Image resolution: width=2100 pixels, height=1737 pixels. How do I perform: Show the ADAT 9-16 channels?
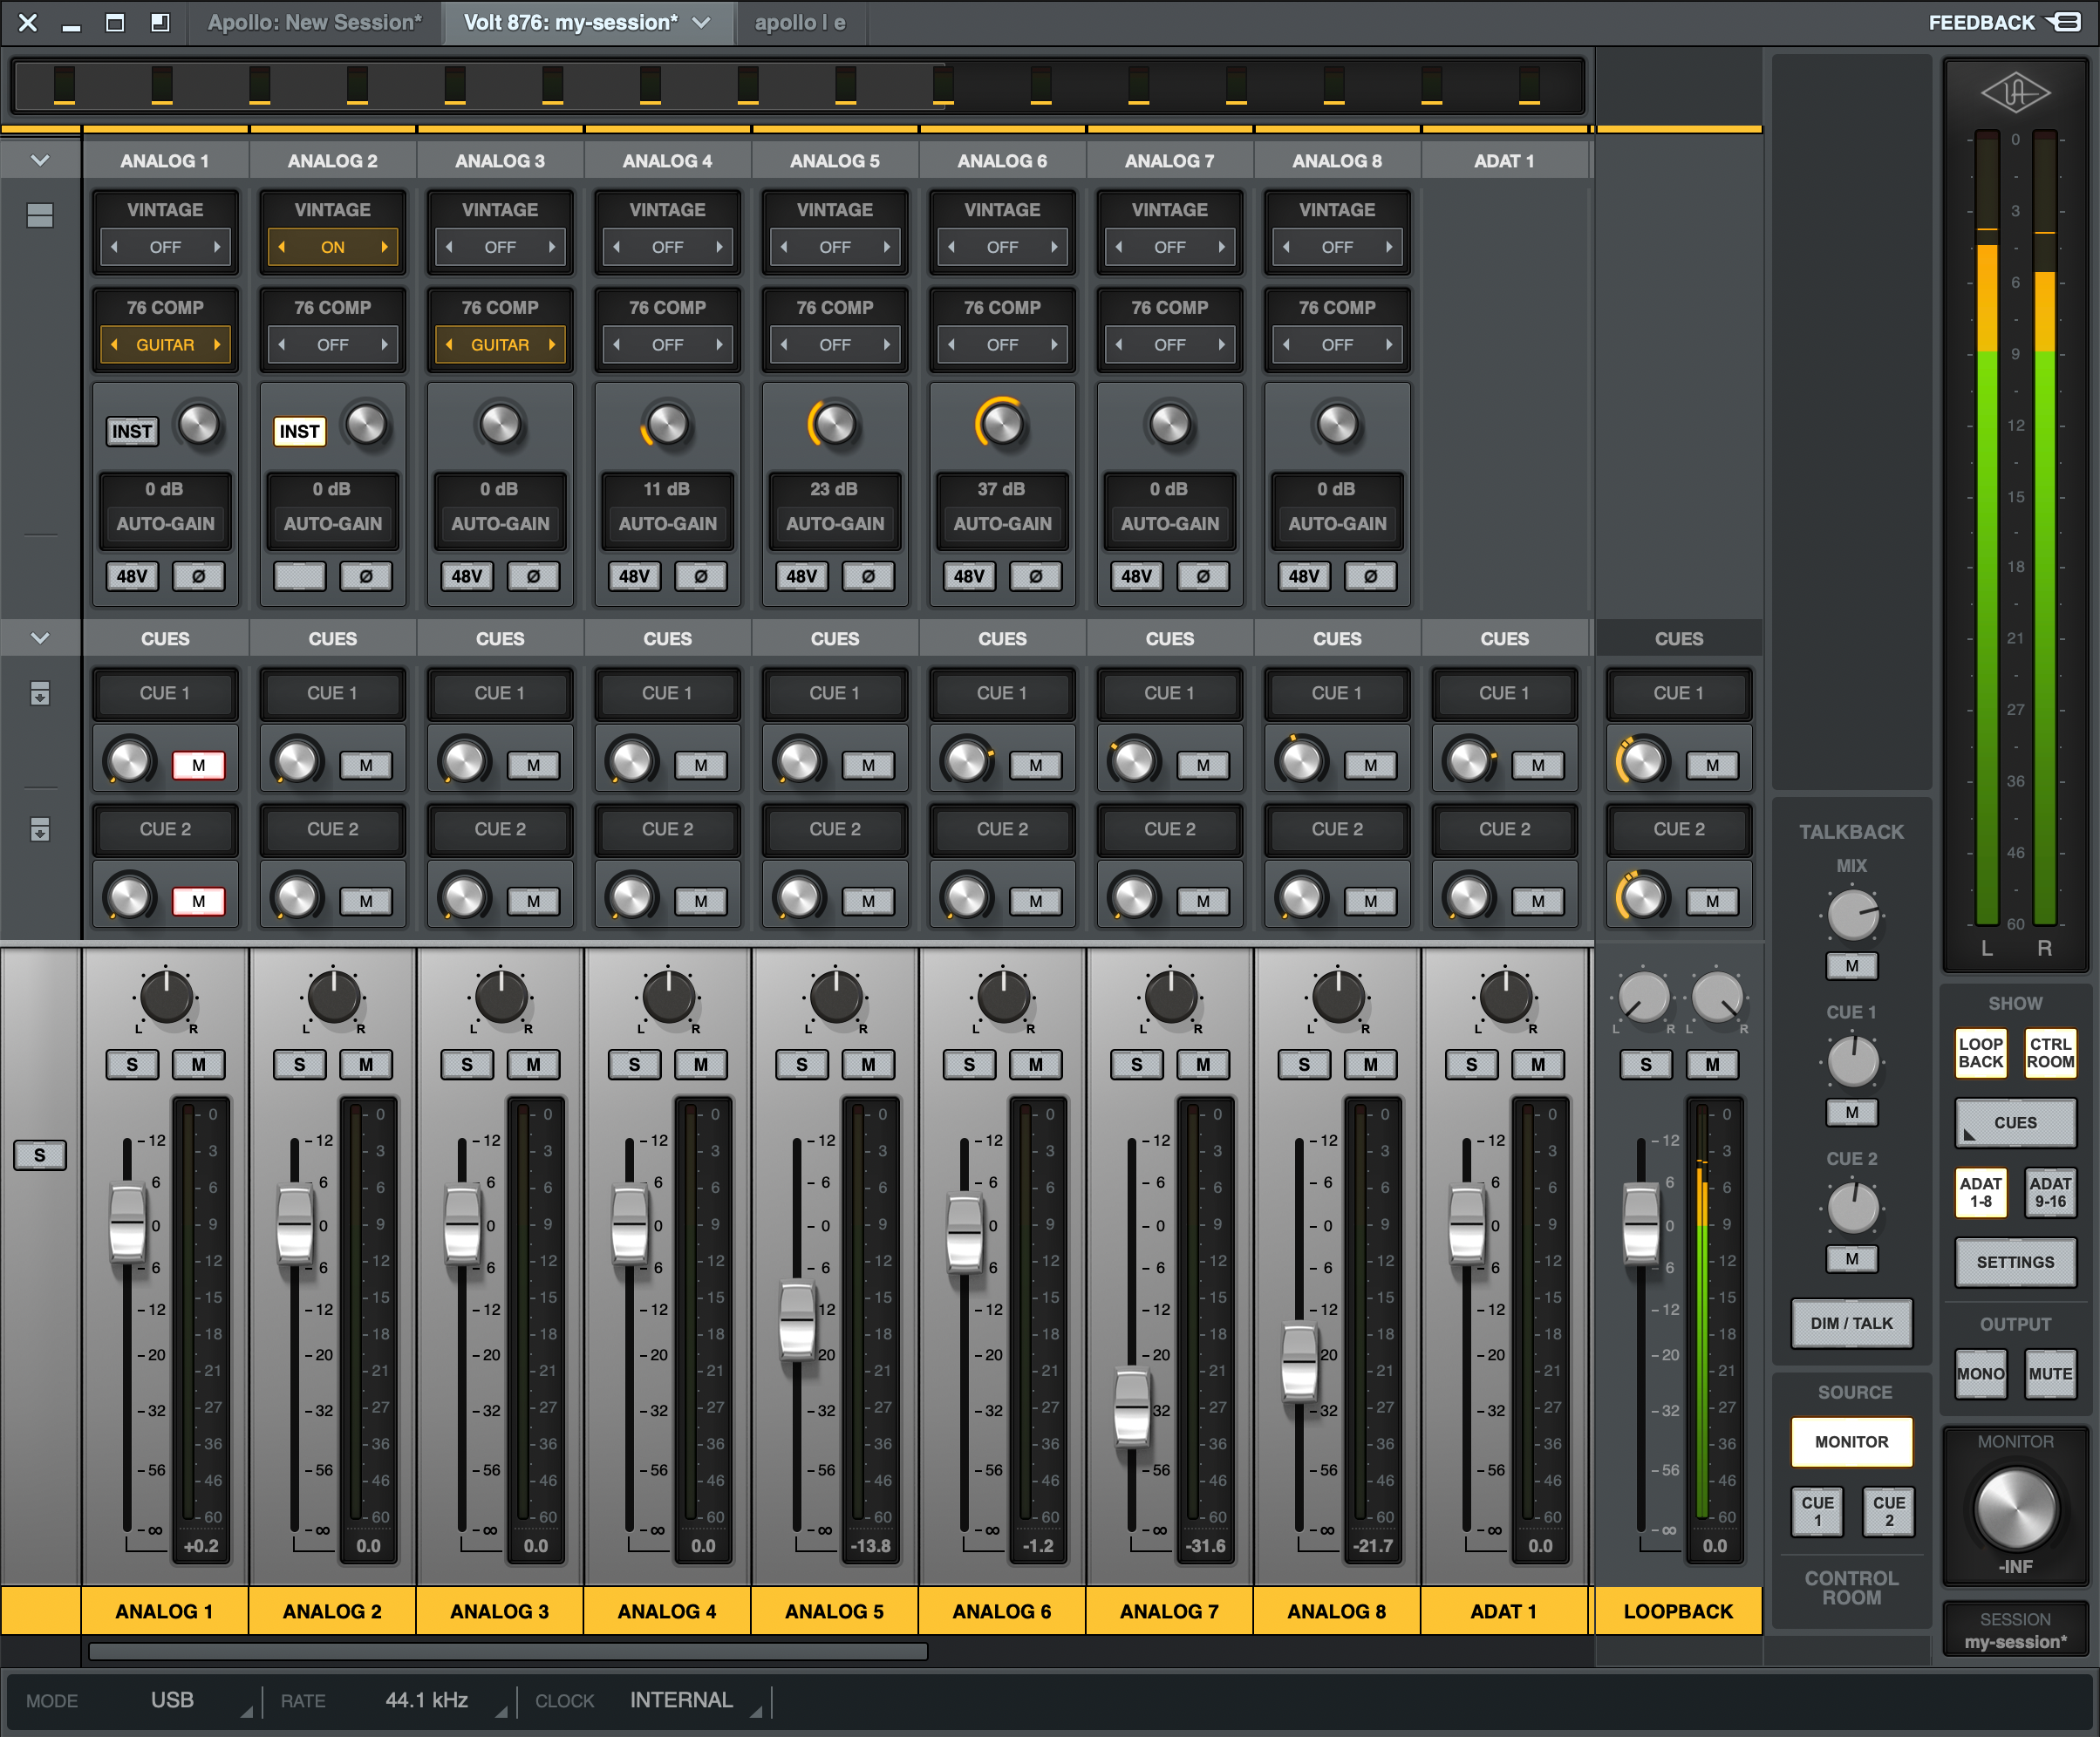pos(2050,1191)
